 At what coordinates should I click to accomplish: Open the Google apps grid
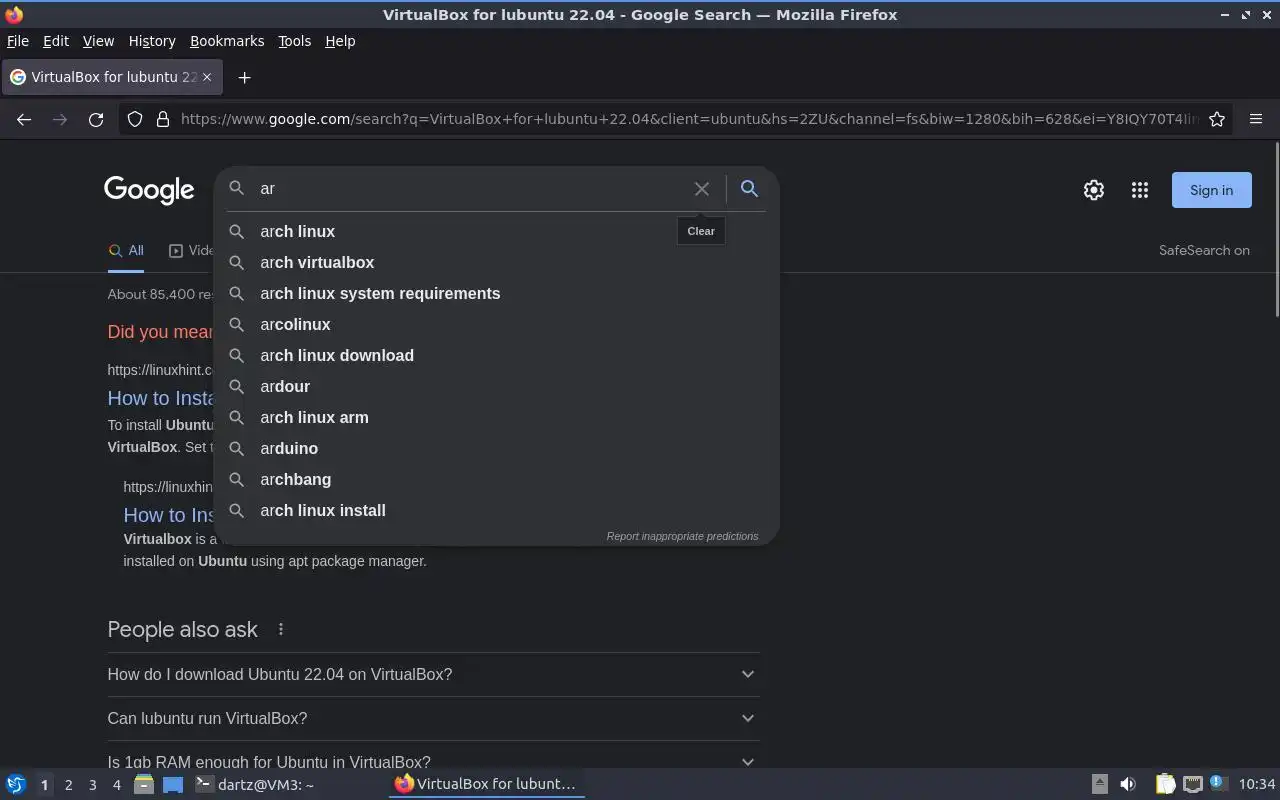tap(1140, 190)
